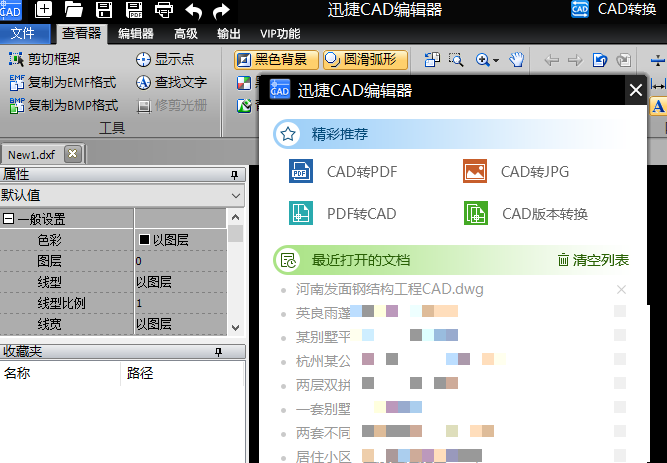Undo the last action
This screenshot has height=463, width=667.
[x=194, y=11]
